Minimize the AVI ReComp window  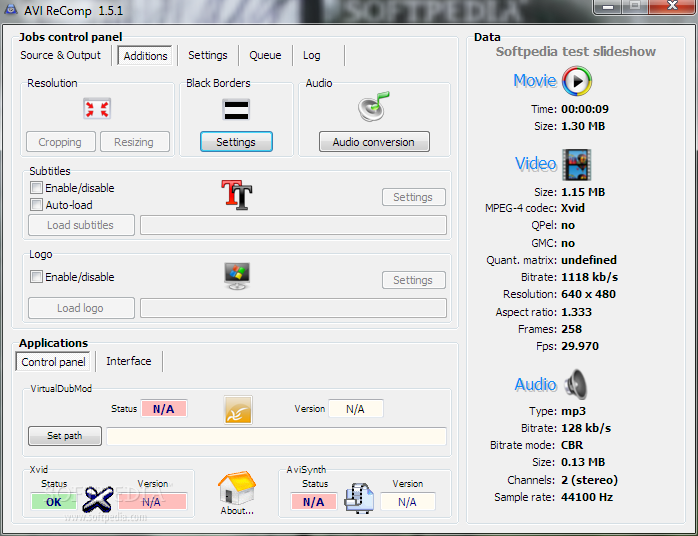click(608, 7)
